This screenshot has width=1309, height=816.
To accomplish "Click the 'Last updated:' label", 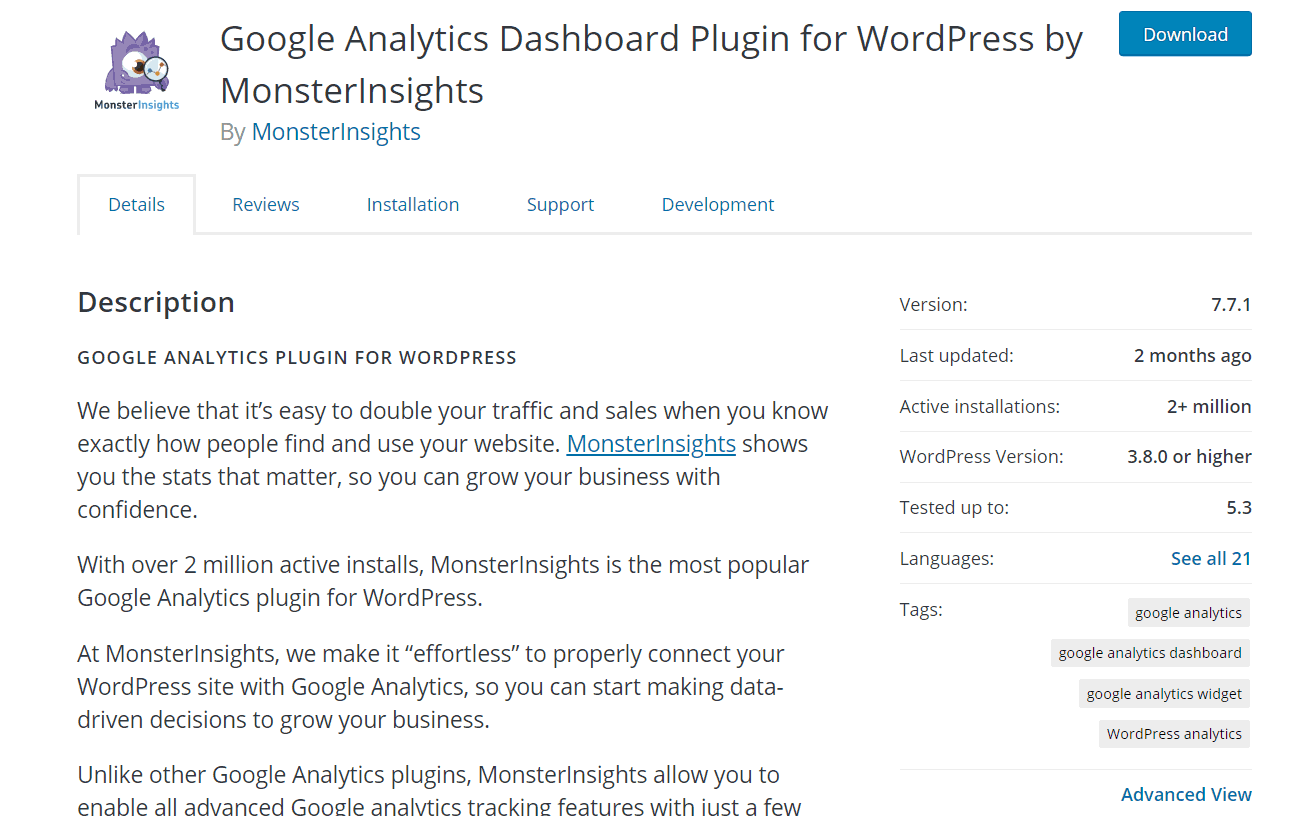I will pos(956,356).
